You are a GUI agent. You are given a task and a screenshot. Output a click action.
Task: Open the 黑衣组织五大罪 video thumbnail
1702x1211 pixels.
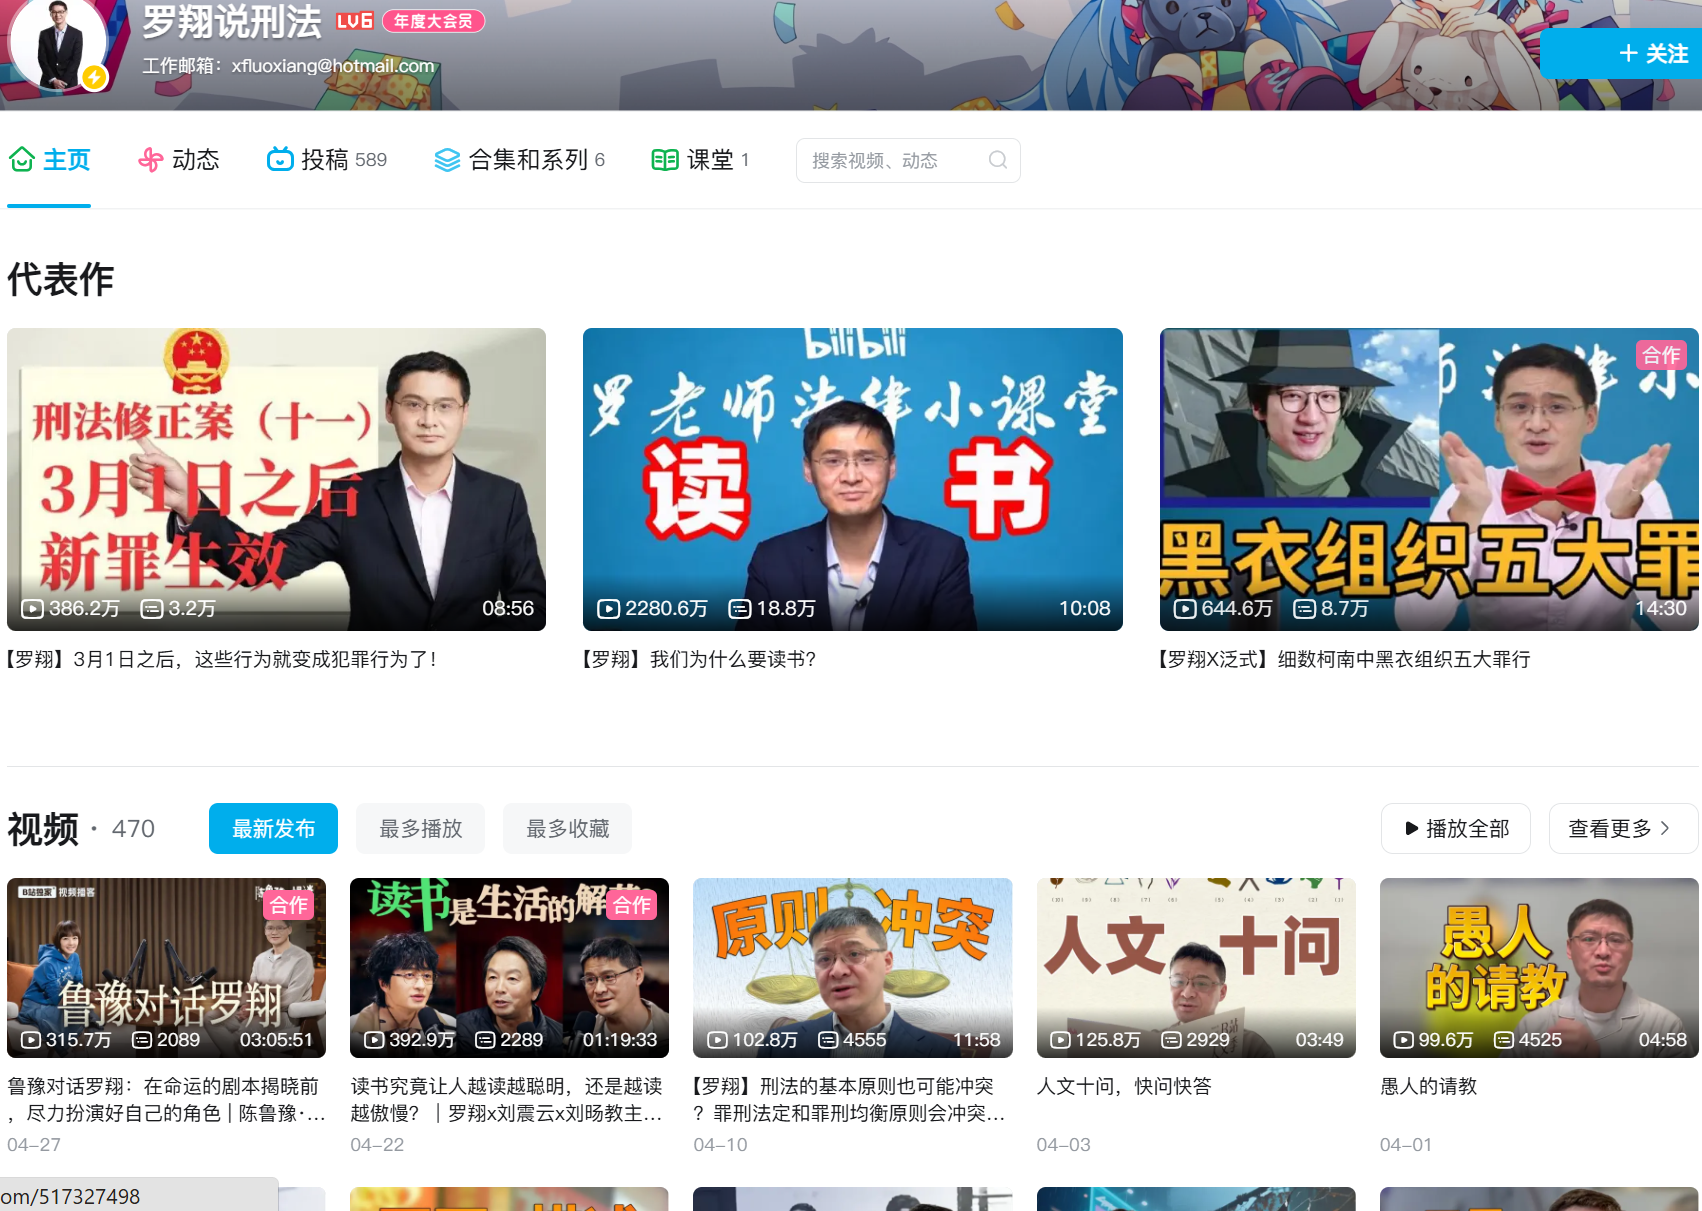[1429, 479]
